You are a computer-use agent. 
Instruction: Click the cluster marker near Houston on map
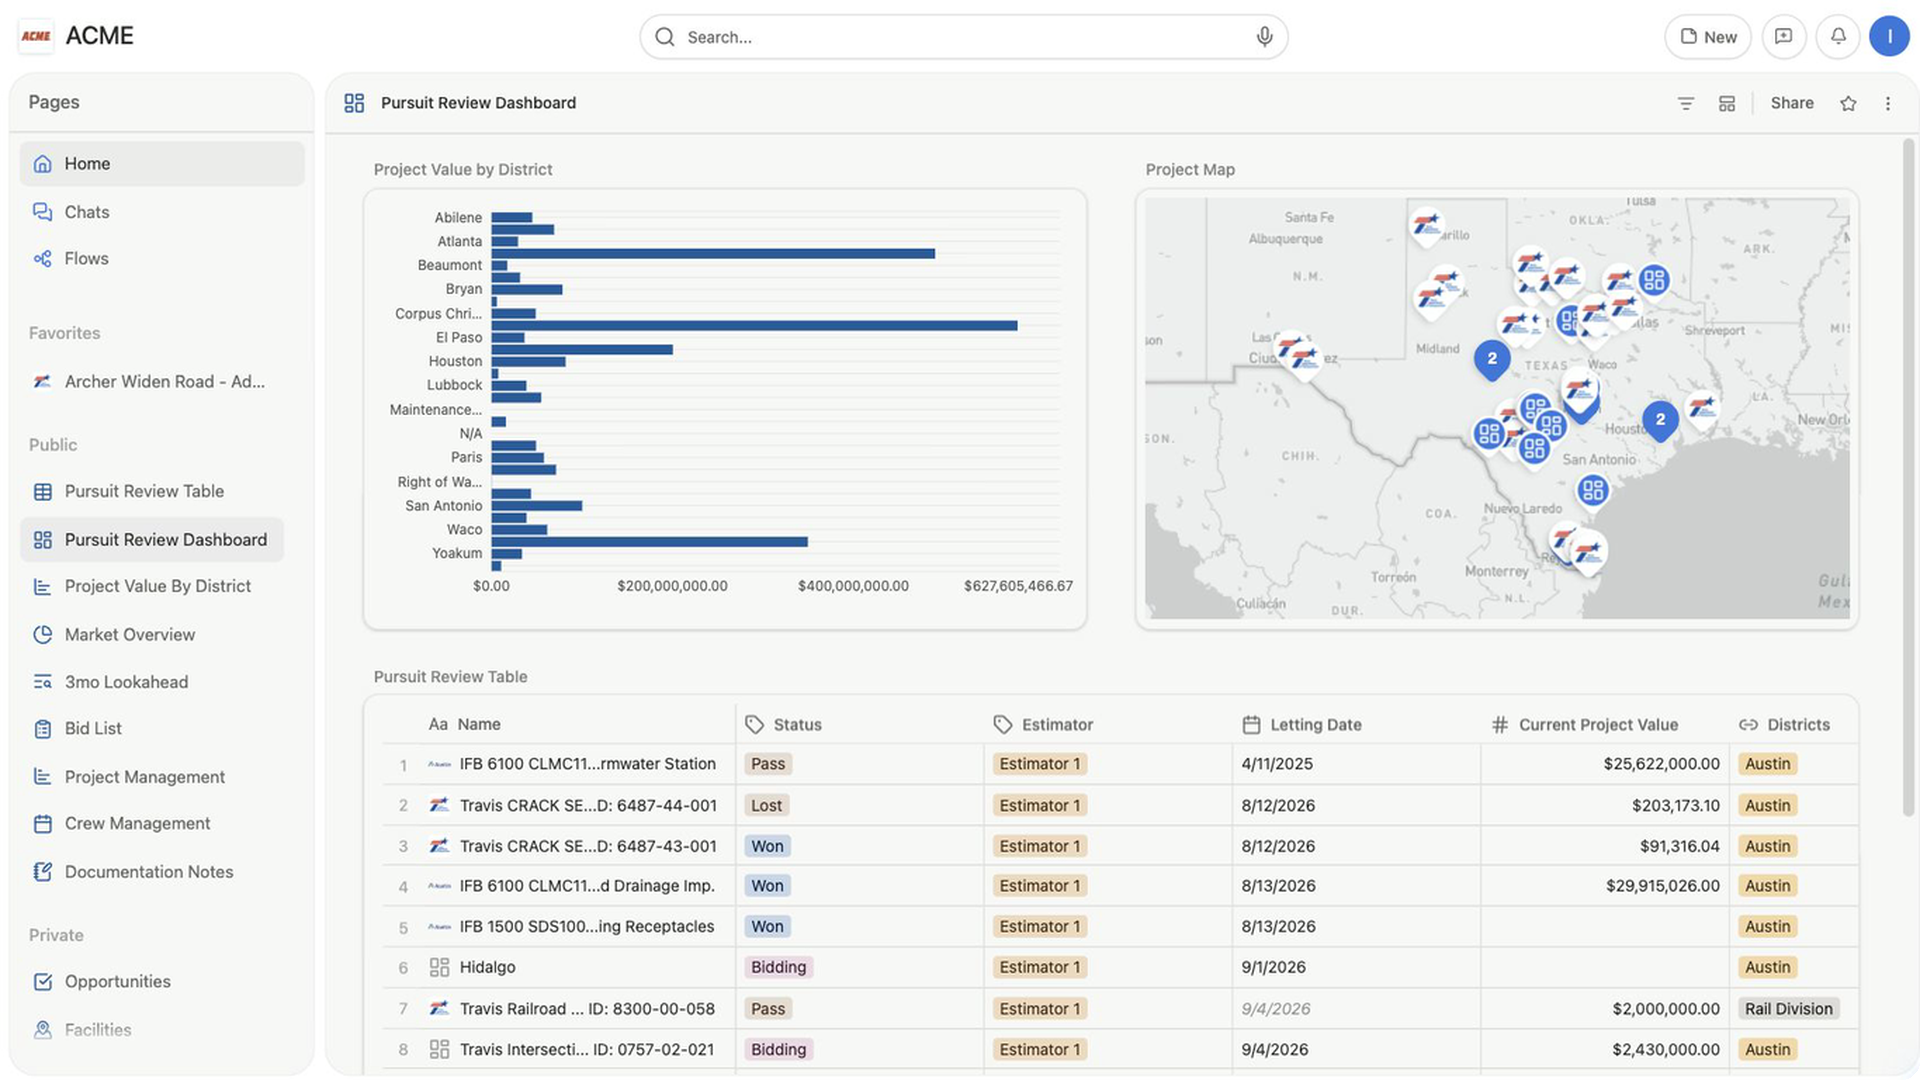coord(1660,421)
